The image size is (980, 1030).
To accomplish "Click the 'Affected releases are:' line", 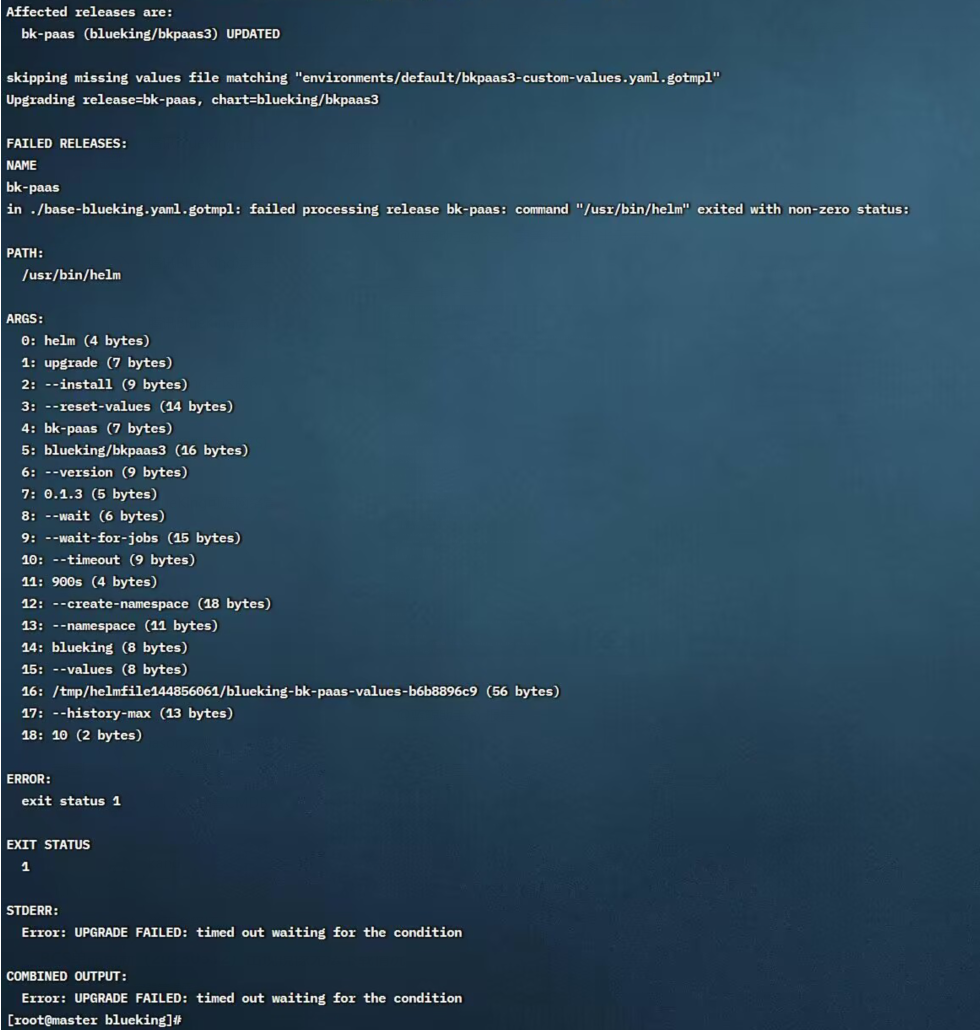I will pyautogui.click(x=89, y=12).
